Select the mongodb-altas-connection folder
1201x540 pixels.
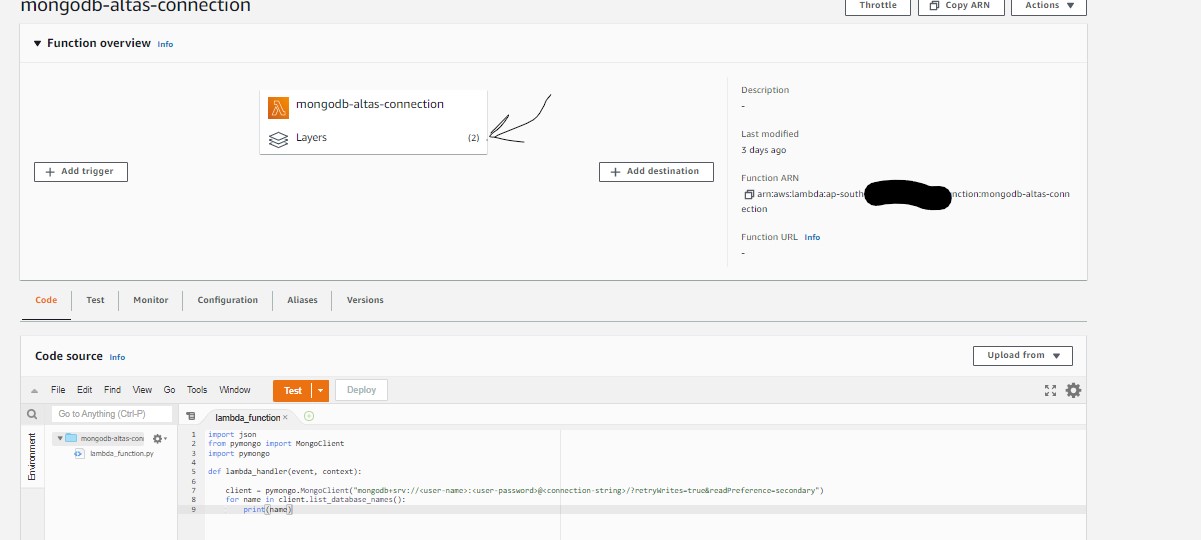pos(104,438)
